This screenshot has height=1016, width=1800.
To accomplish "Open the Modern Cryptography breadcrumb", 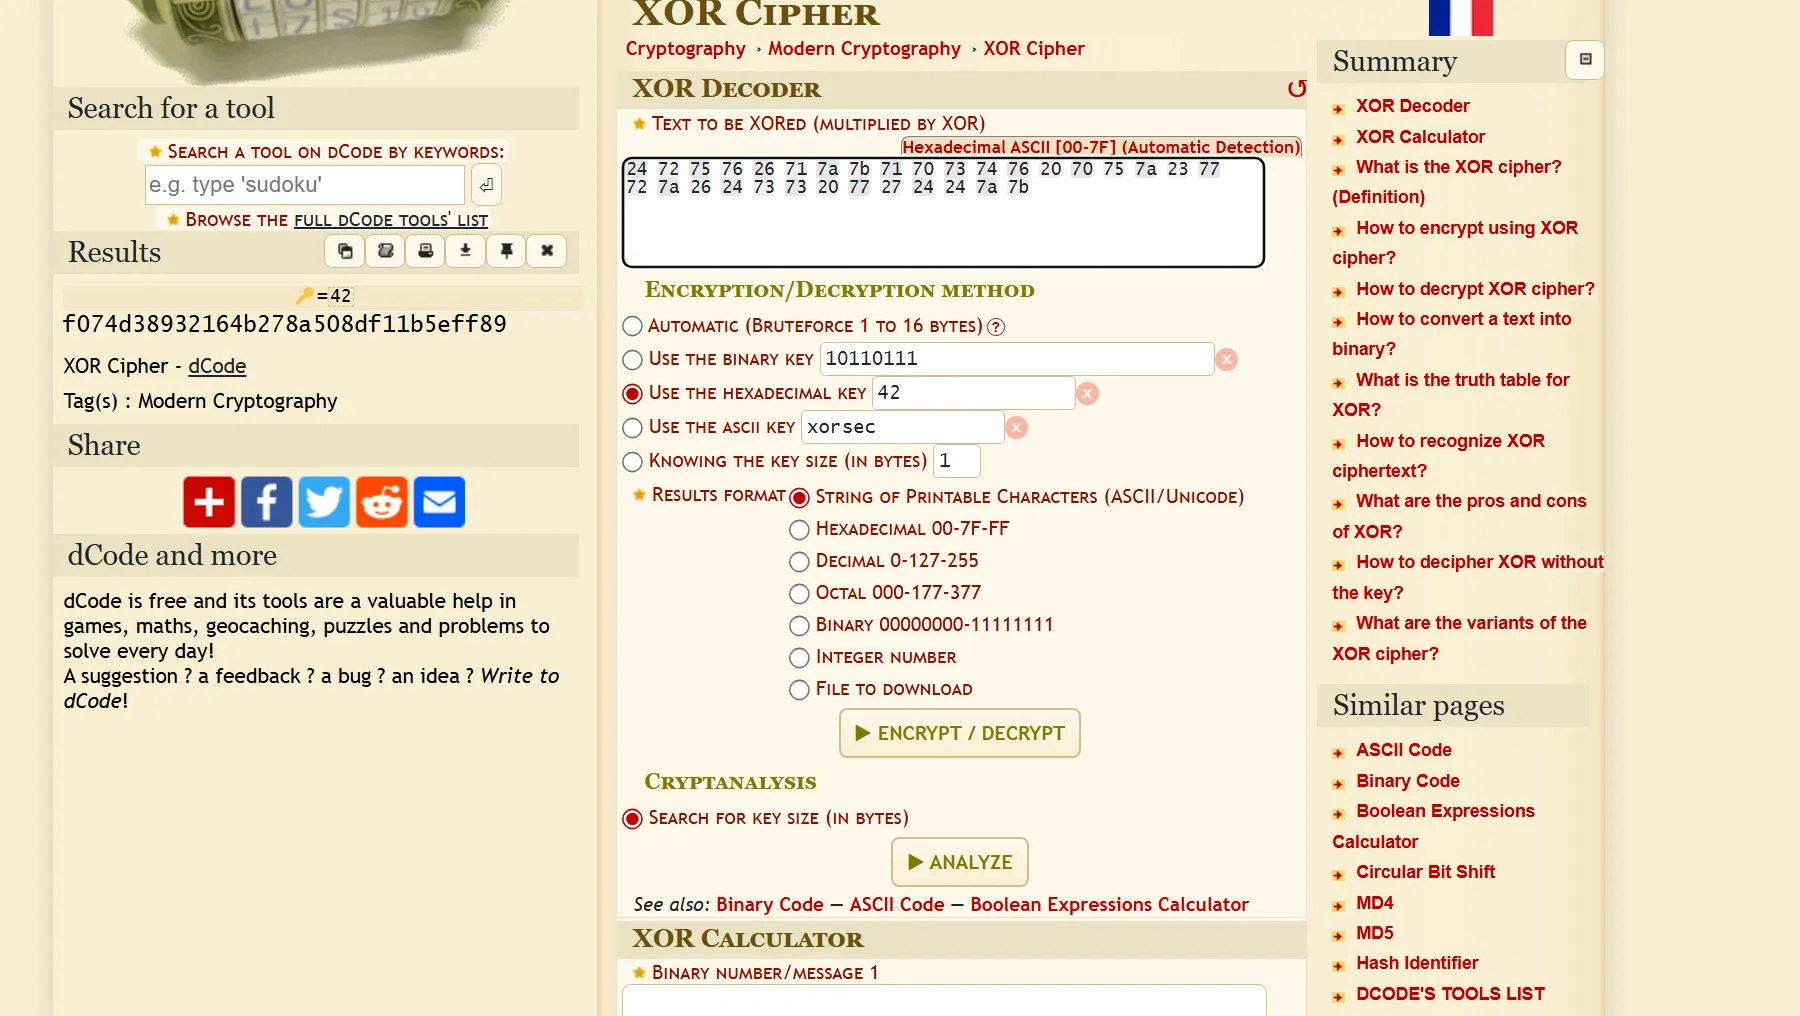I will [x=864, y=49].
